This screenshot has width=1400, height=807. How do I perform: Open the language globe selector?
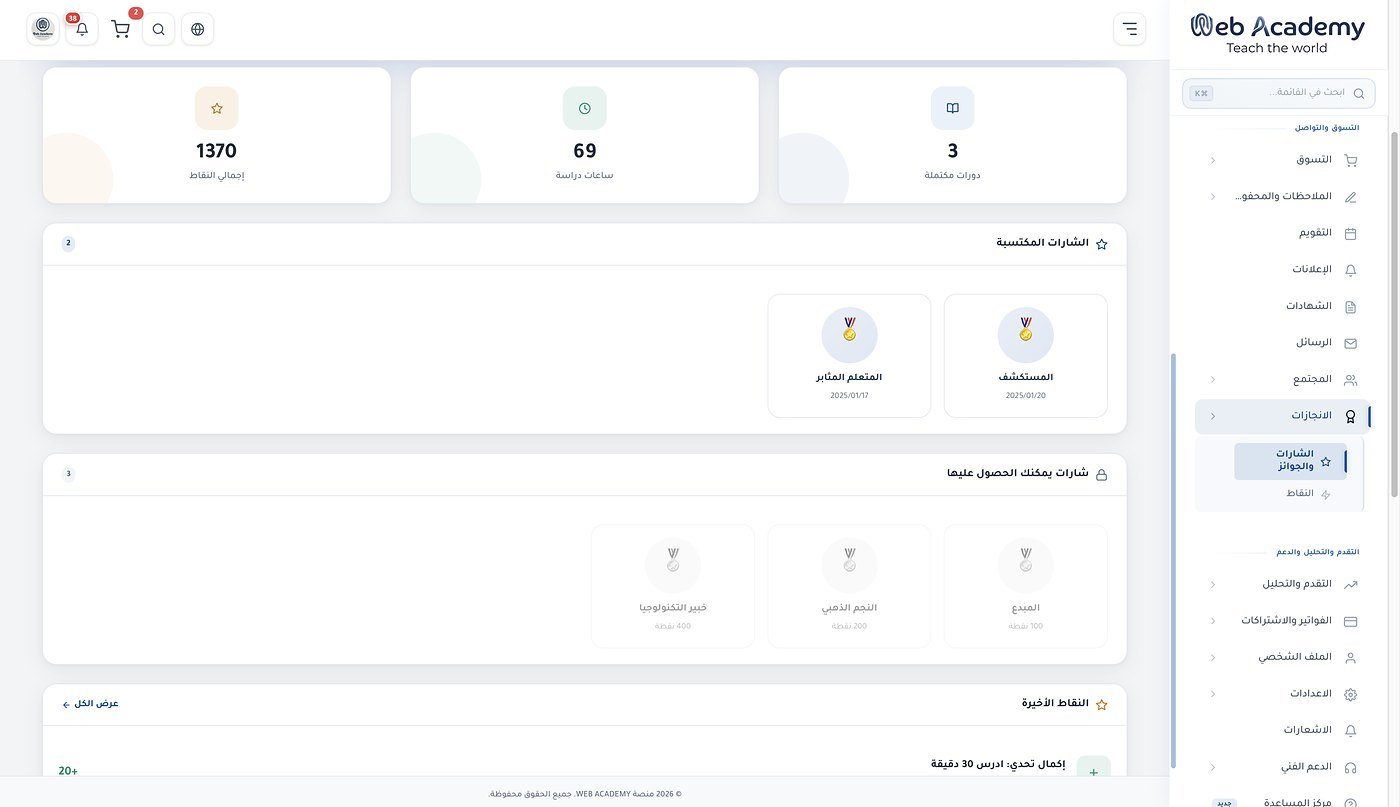198,29
